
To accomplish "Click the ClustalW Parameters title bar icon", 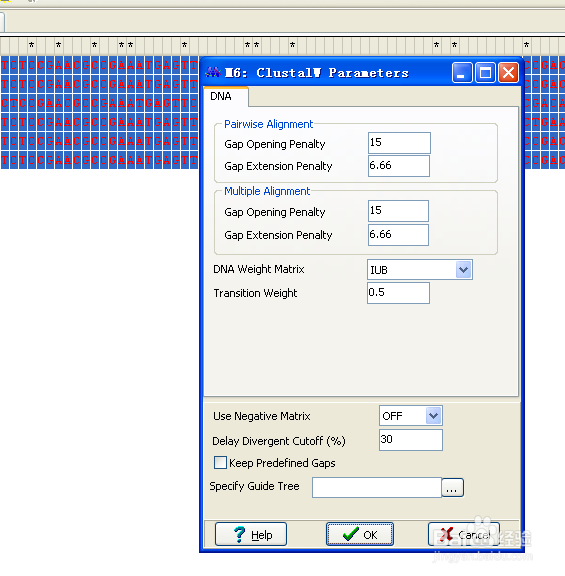I will pos(213,72).
